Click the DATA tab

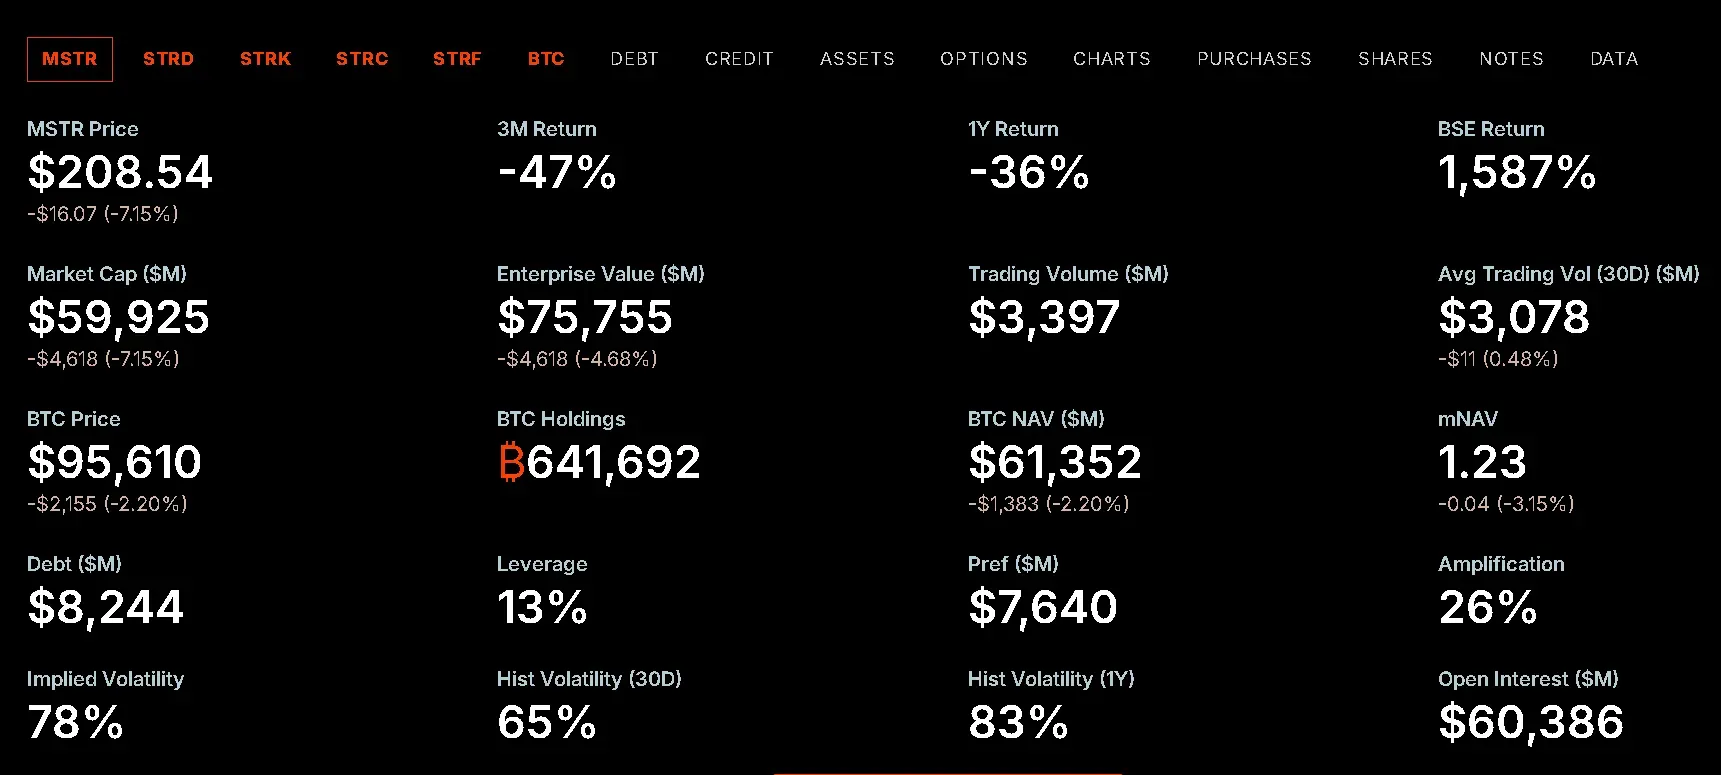pyautogui.click(x=1614, y=59)
